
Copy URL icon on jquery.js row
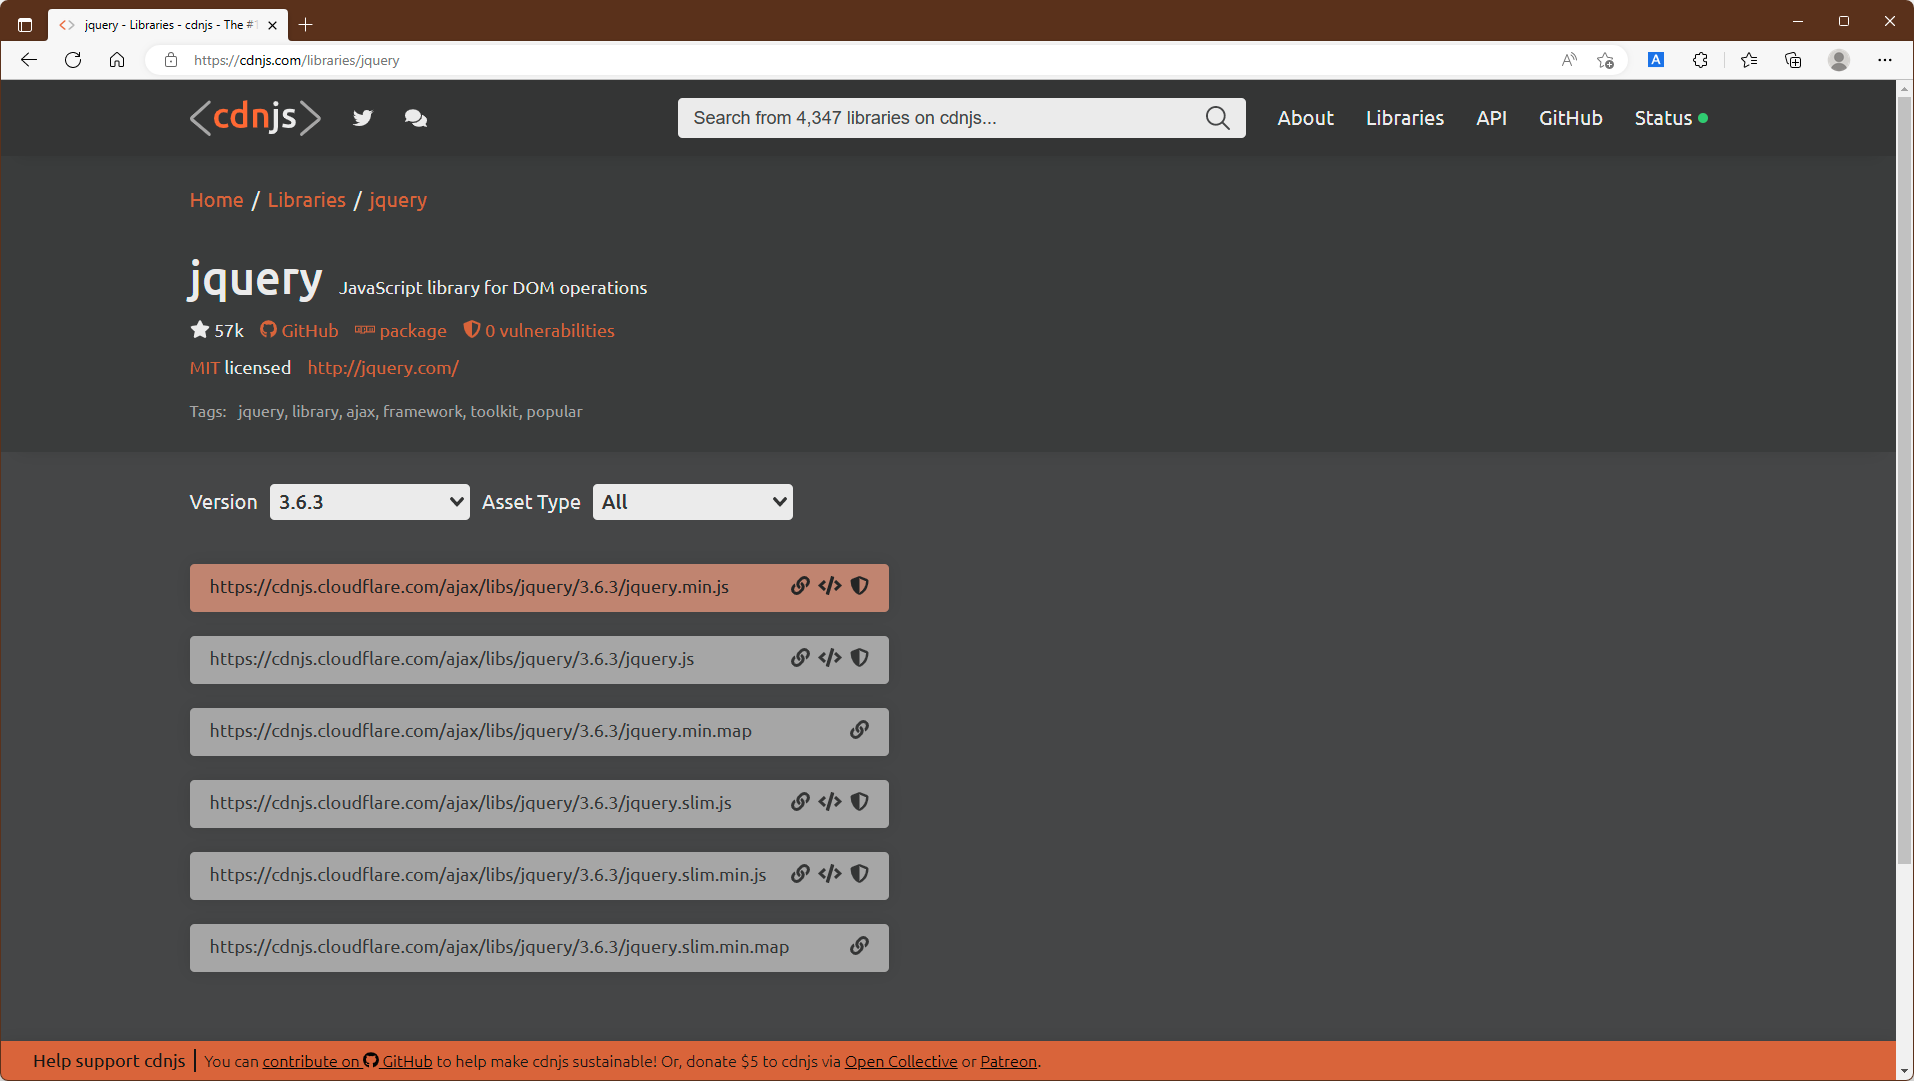tap(800, 658)
